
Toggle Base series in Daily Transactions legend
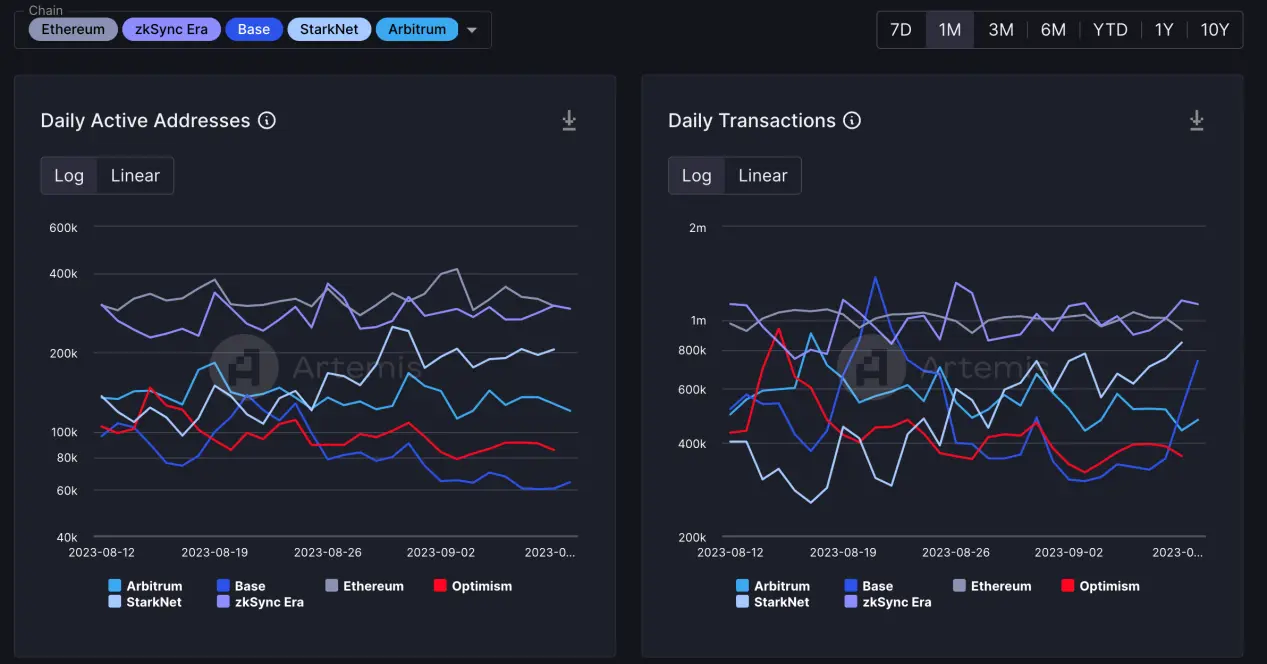[x=869, y=586]
